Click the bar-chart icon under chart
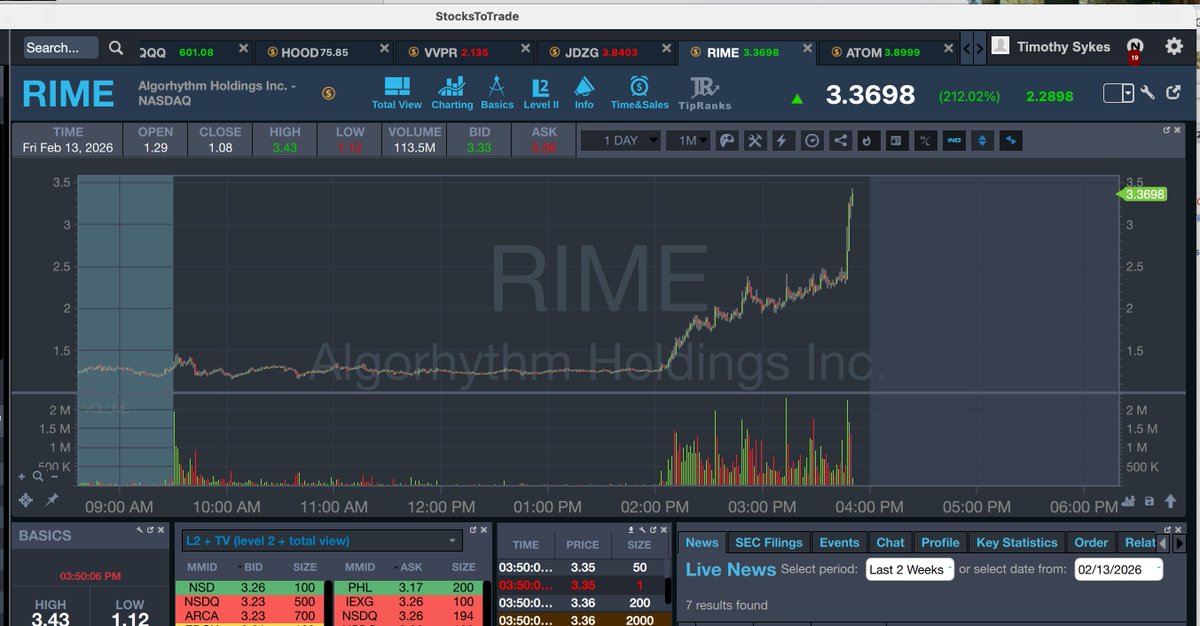Screen dimensions: 1200x626 1129,501
